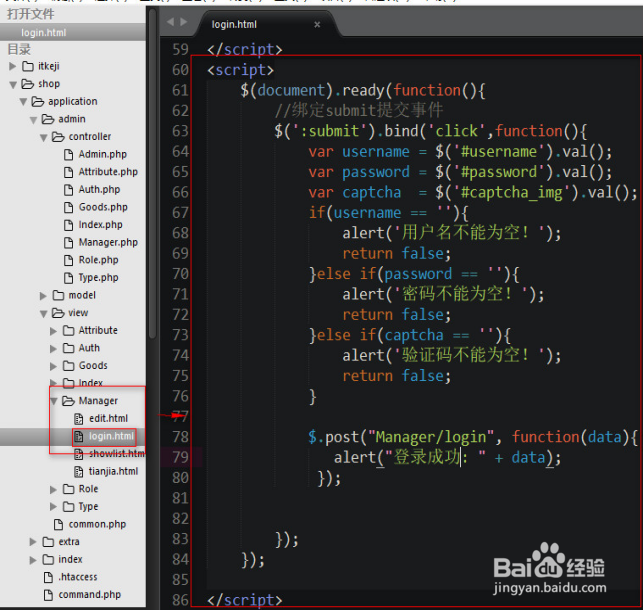Collapse the controller folder arrow

pyautogui.click(x=44, y=137)
